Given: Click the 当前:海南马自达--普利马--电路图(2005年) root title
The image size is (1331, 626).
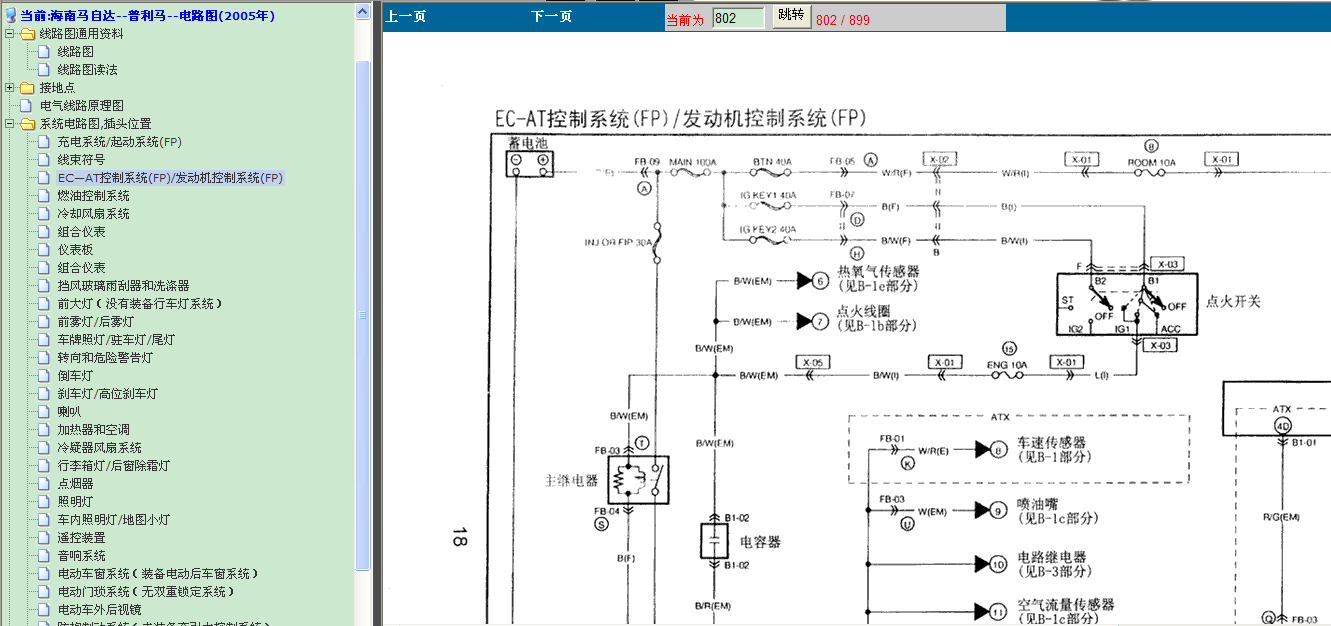Looking at the screenshot, I should (148, 16).
